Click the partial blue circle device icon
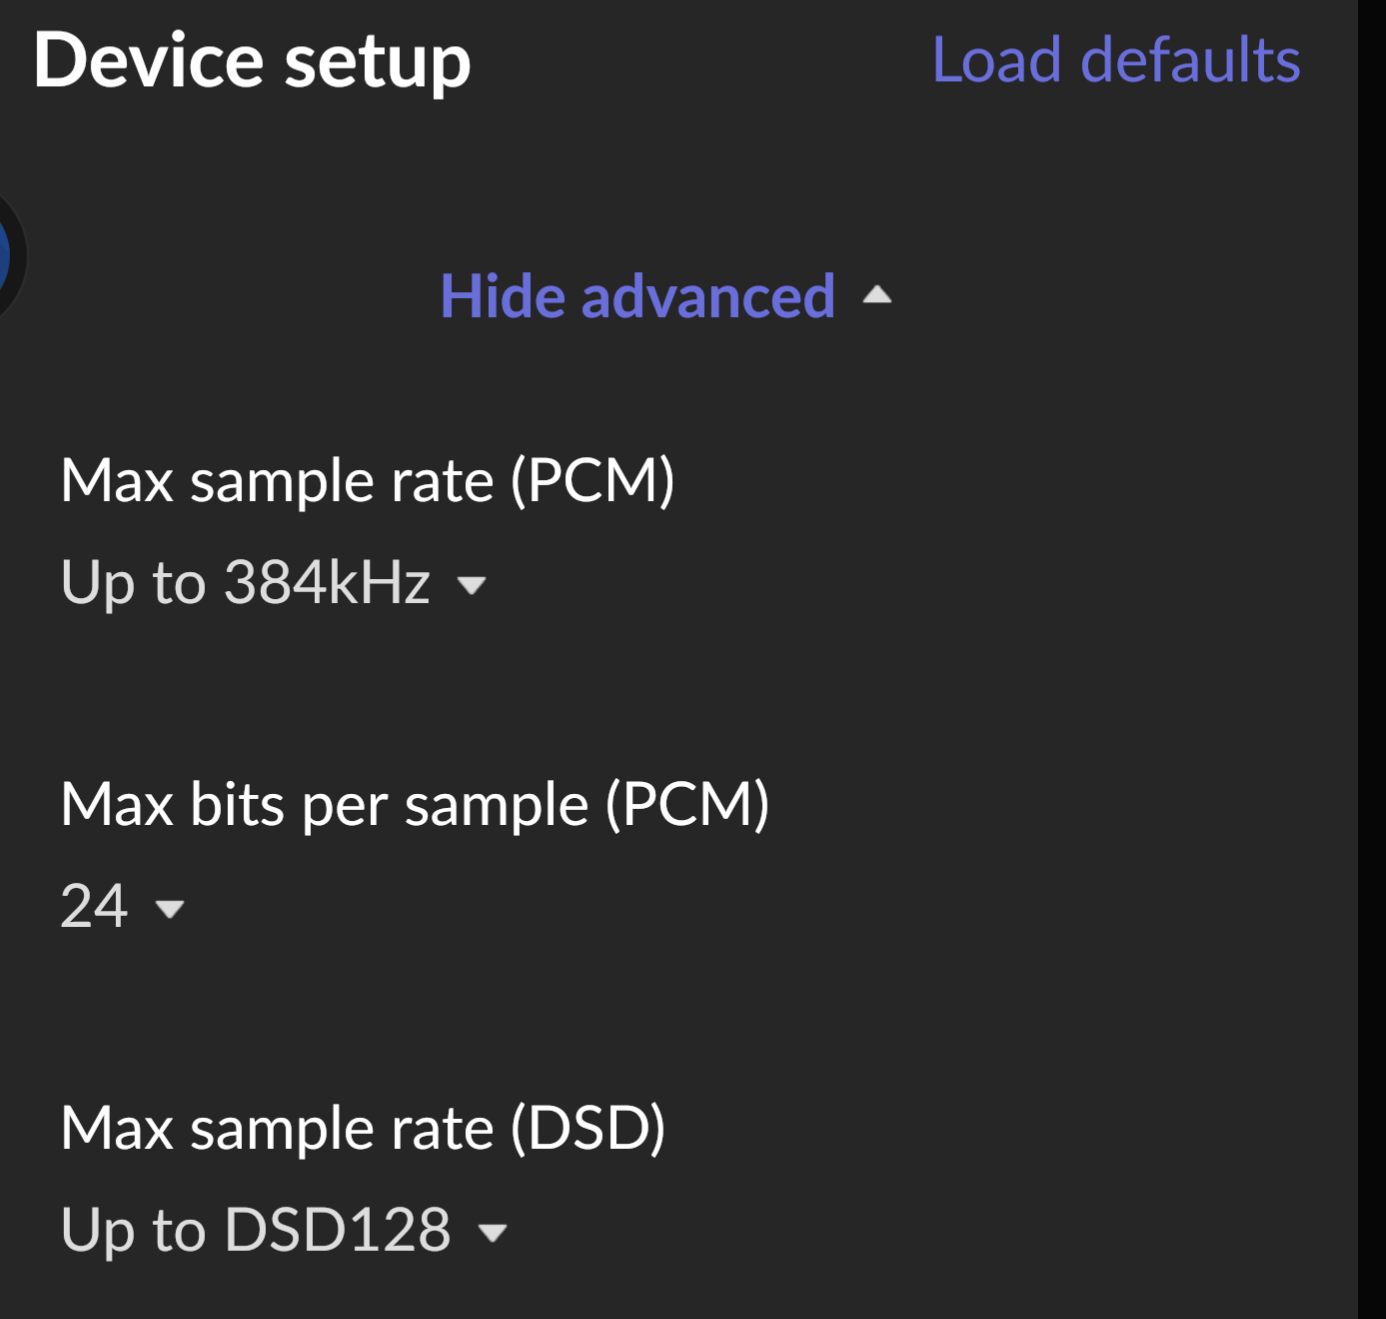1386x1319 pixels. [x=10, y=257]
